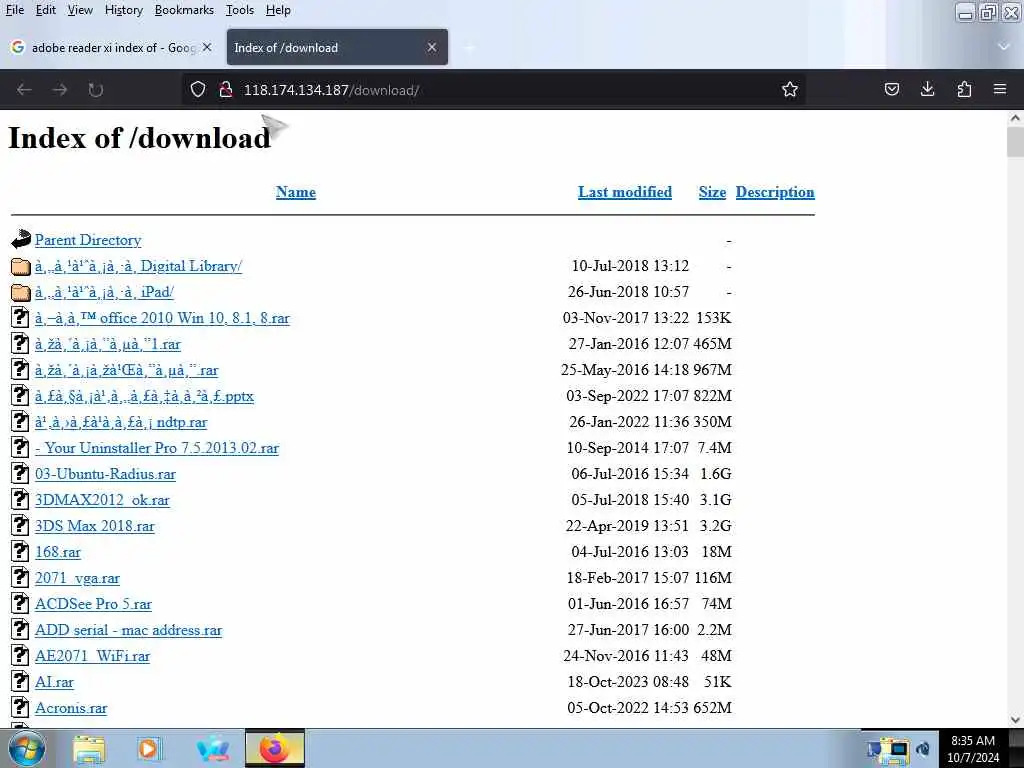Click file icon beside Your Uninstaller Pro
Screen dimensions: 1024x768
pos(20,447)
